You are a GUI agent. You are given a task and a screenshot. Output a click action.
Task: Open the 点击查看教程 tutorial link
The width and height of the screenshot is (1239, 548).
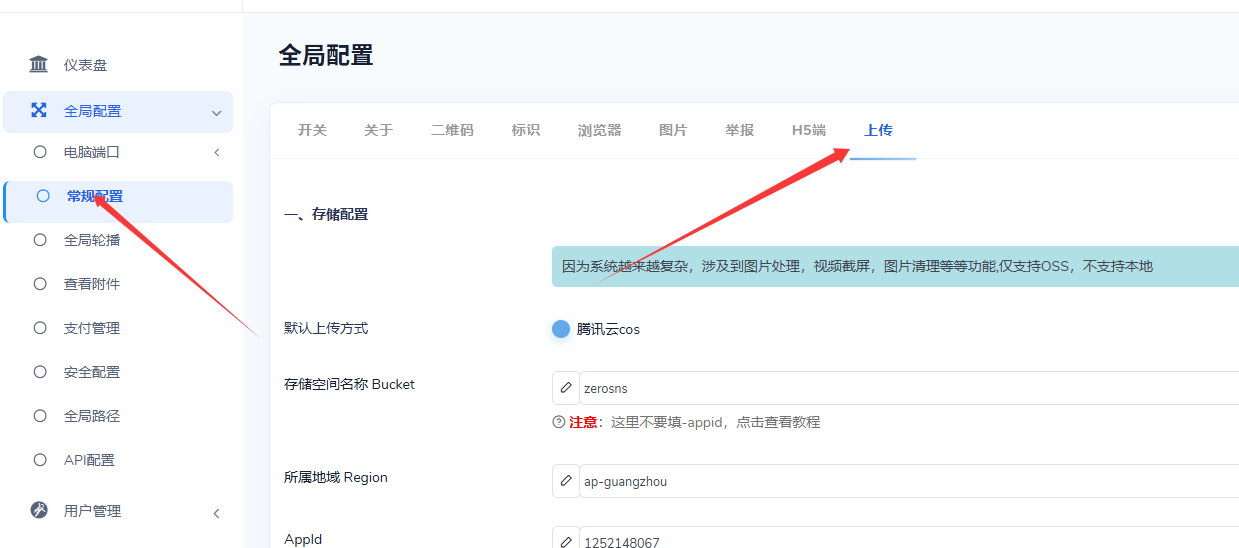[778, 422]
